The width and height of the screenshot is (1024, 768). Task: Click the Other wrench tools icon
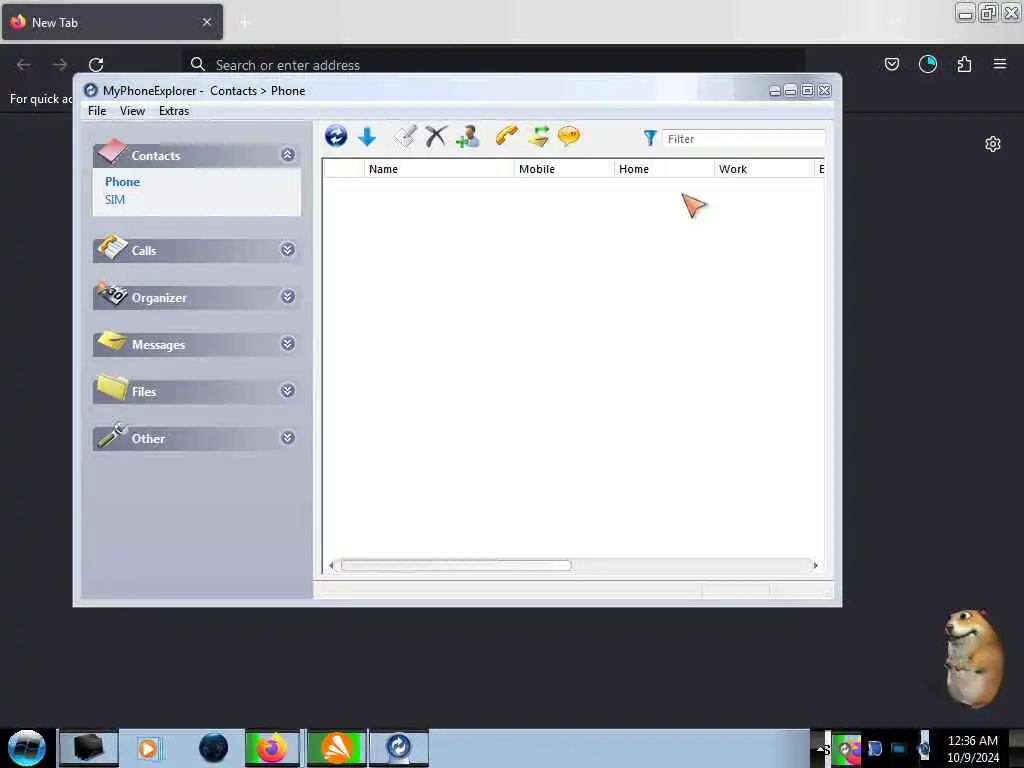coord(112,436)
